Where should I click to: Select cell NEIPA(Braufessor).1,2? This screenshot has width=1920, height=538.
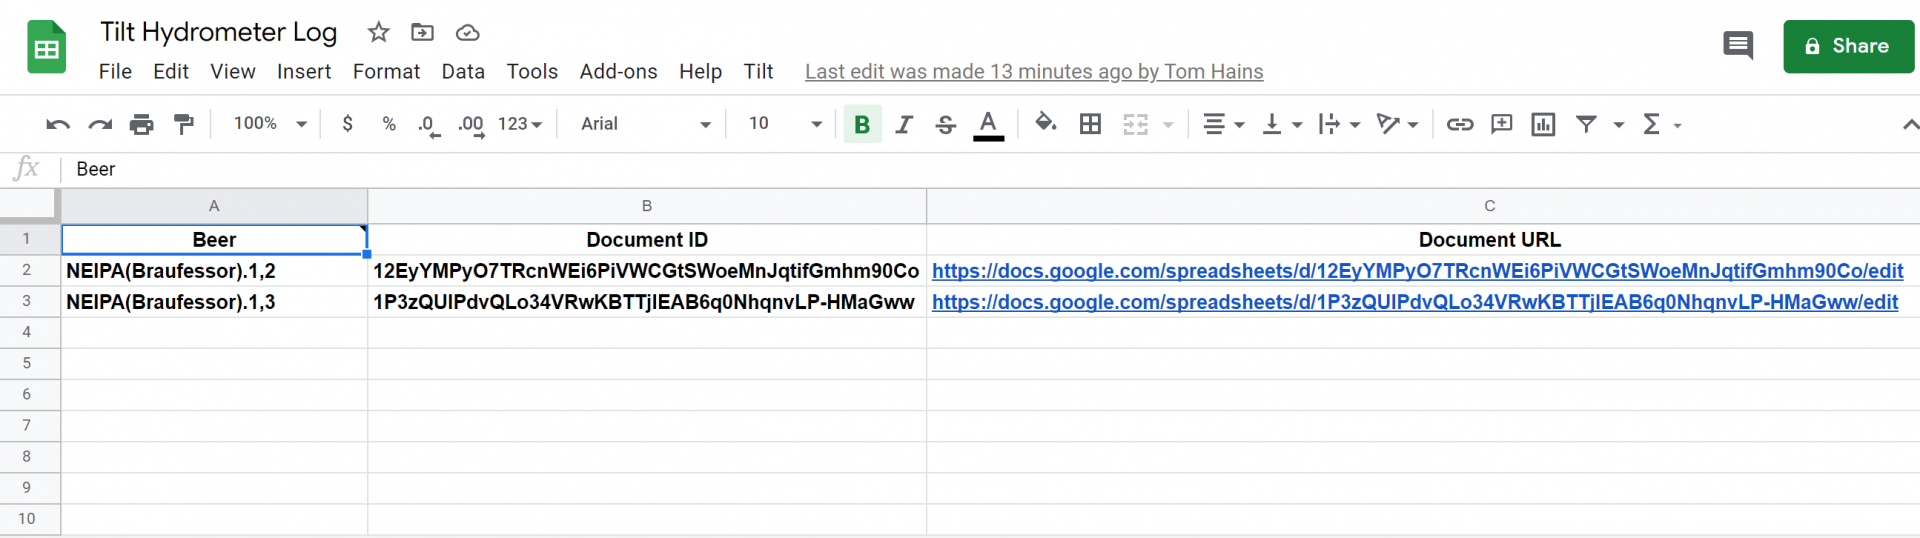(214, 271)
